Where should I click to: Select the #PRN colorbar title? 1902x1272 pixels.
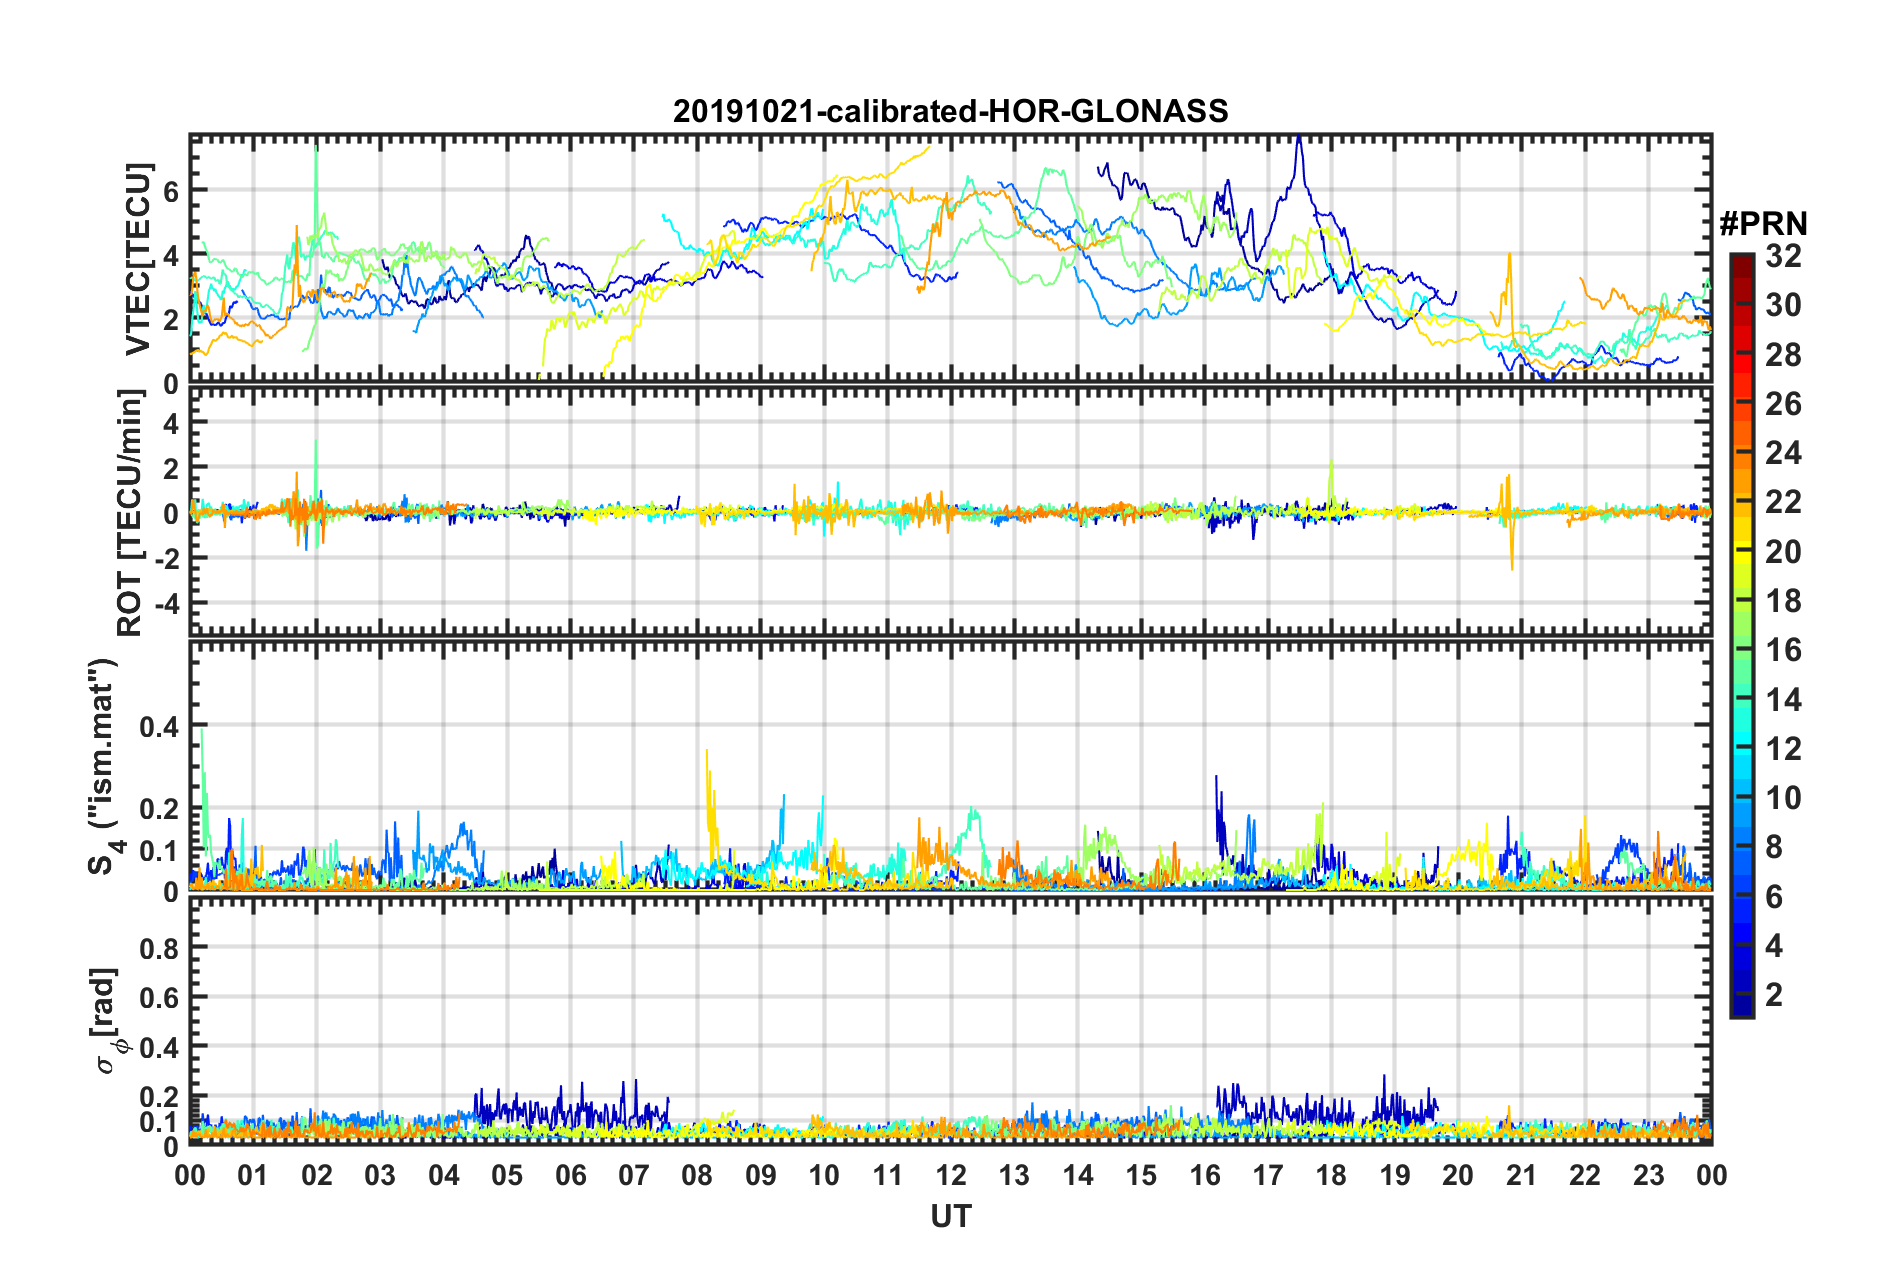coord(1763,224)
